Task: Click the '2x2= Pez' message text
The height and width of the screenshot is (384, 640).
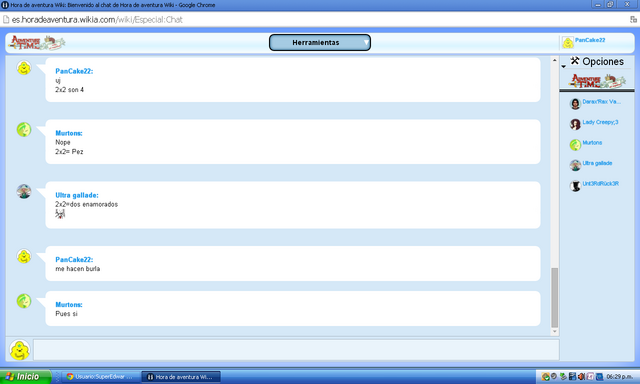Action: [69, 151]
